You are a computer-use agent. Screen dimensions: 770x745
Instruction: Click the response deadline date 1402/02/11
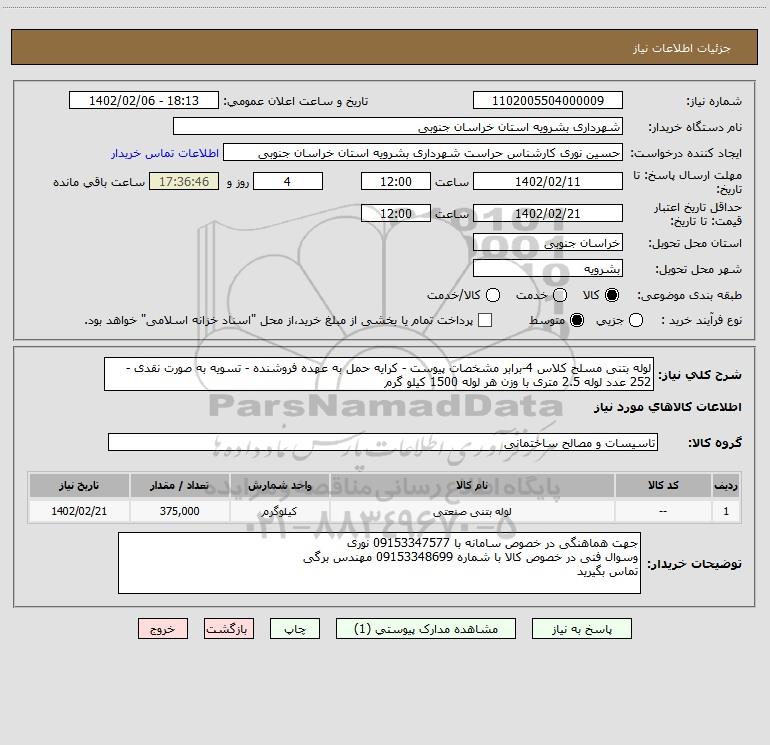click(x=548, y=181)
